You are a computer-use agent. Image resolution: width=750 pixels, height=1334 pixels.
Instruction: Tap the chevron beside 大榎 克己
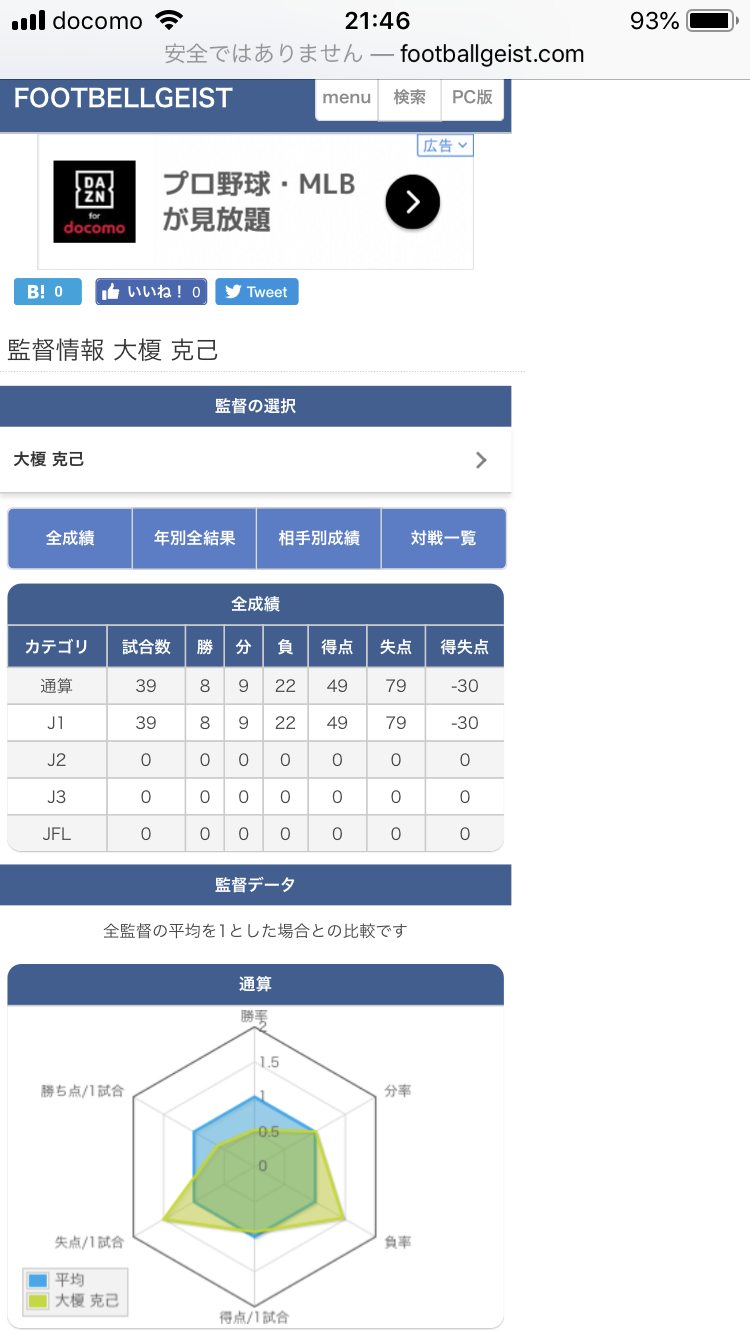click(x=481, y=460)
